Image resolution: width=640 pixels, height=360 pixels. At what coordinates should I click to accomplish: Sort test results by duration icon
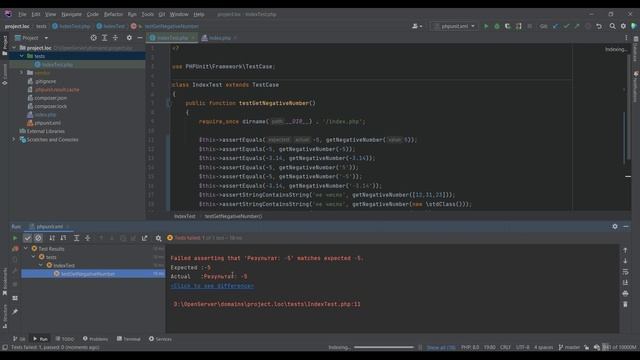coord(63,238)
